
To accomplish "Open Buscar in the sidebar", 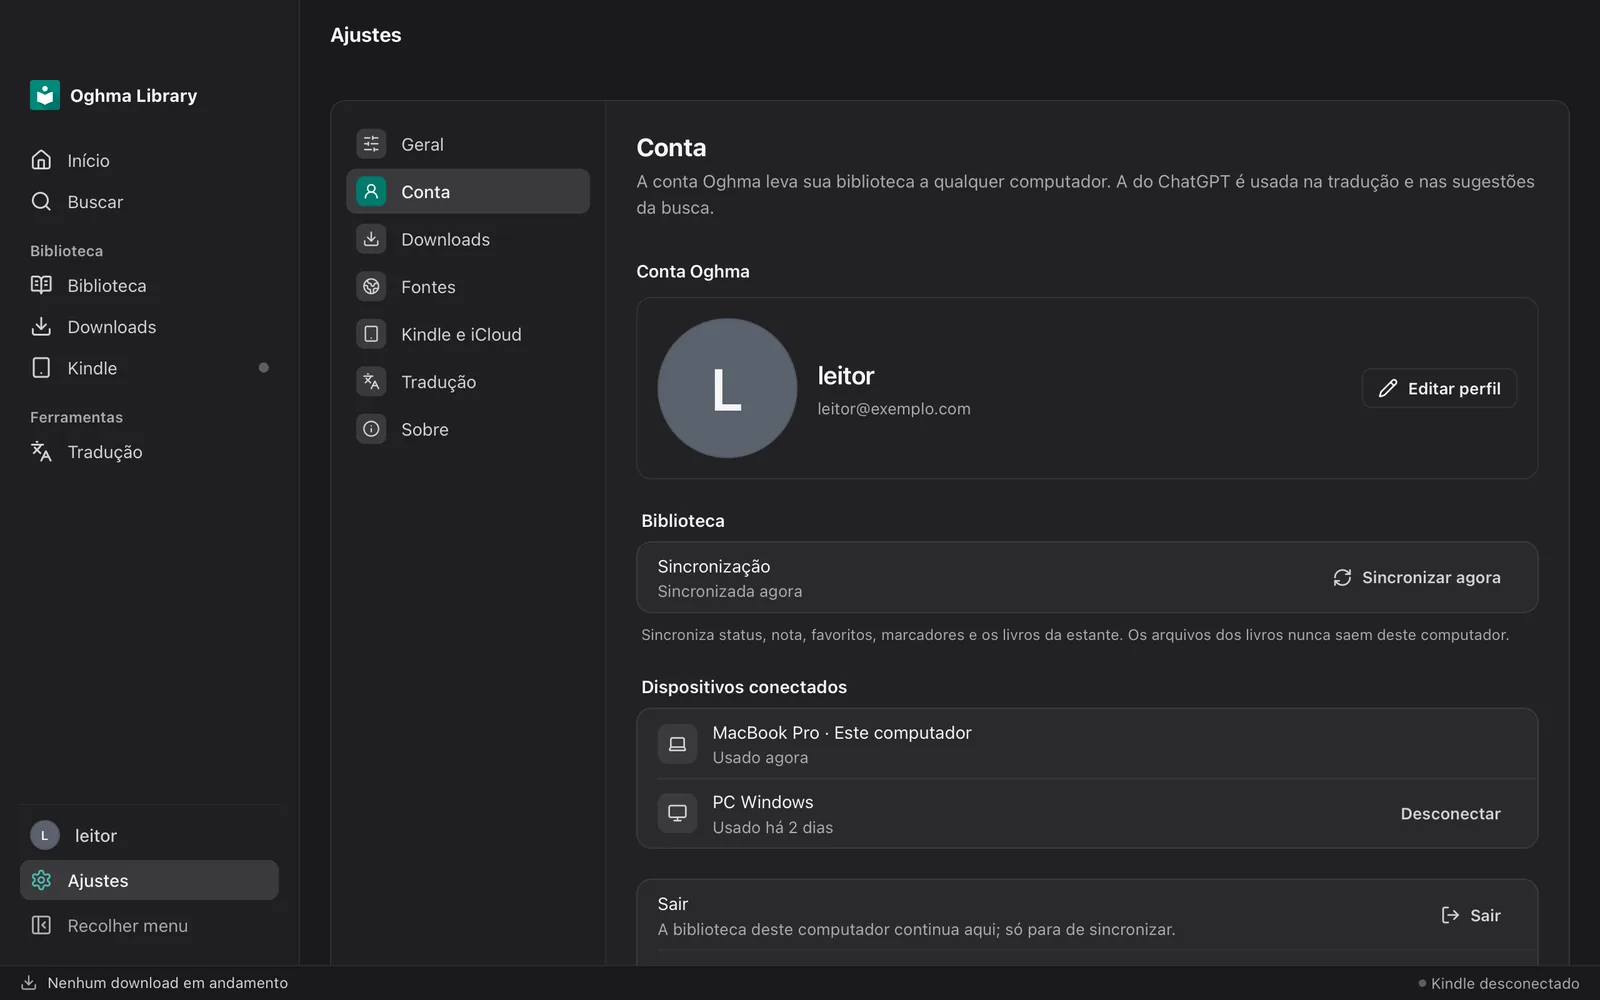I will pyautogui.click(x=149, y=201).
